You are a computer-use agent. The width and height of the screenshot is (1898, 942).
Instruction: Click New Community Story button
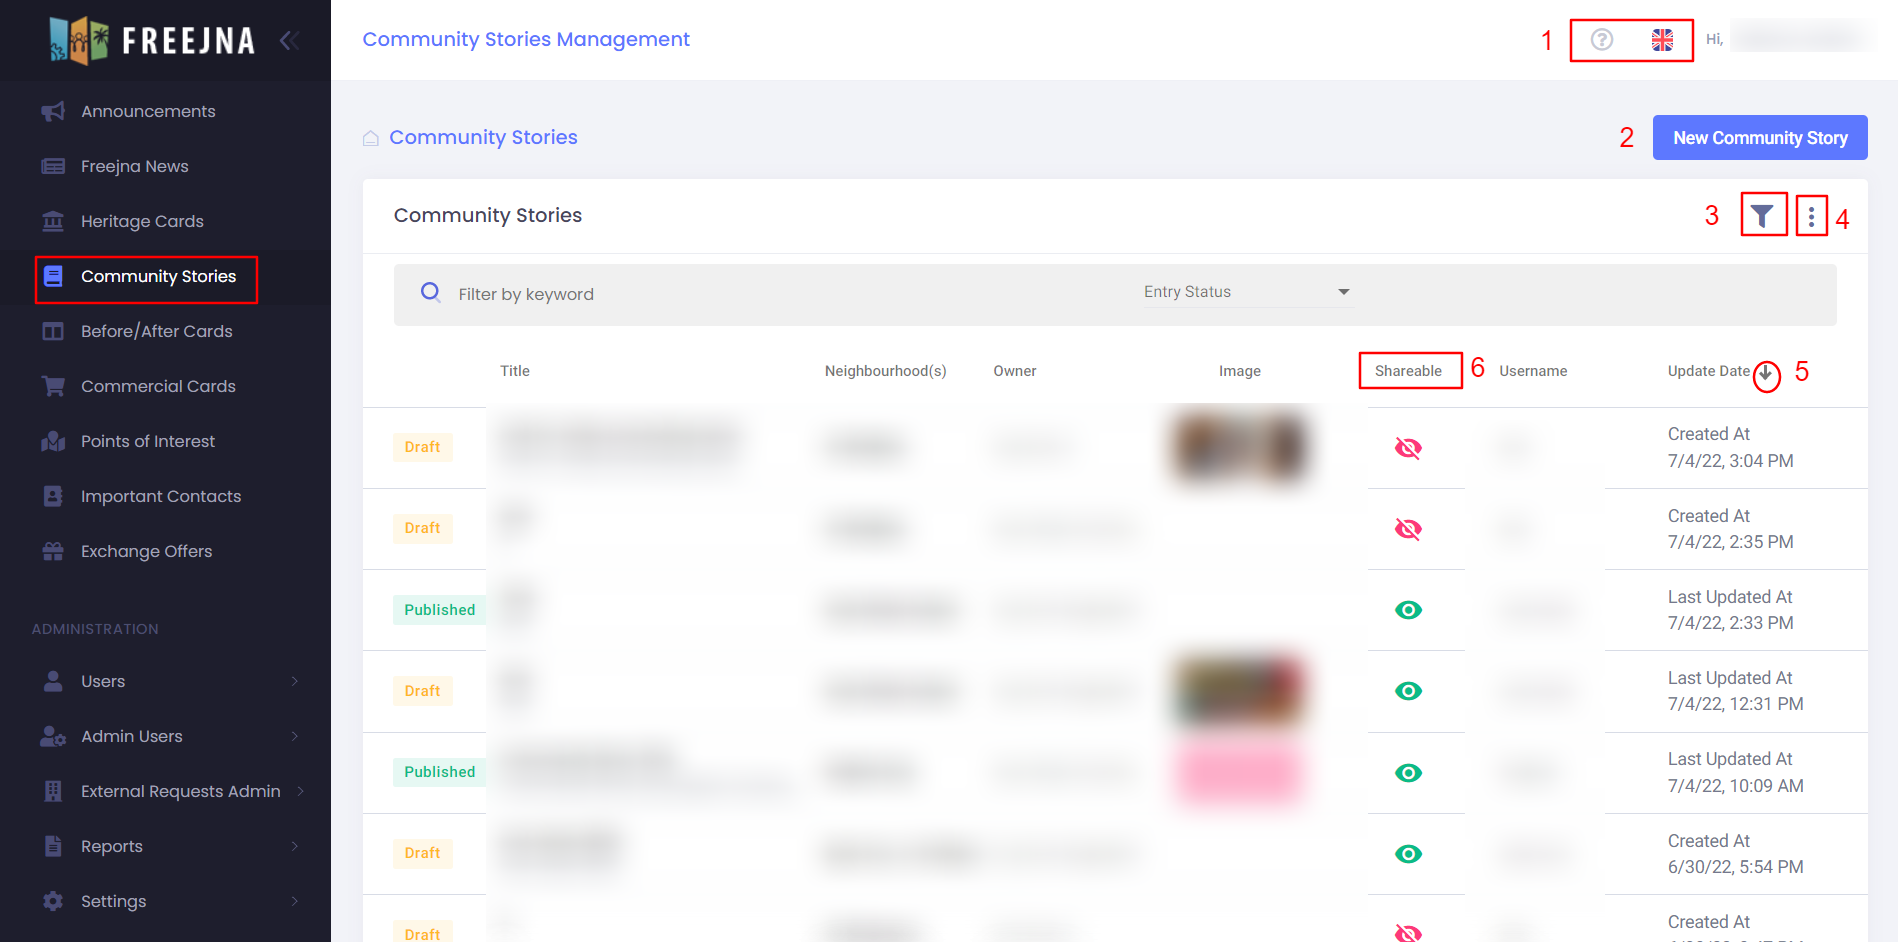(1759, 138)
